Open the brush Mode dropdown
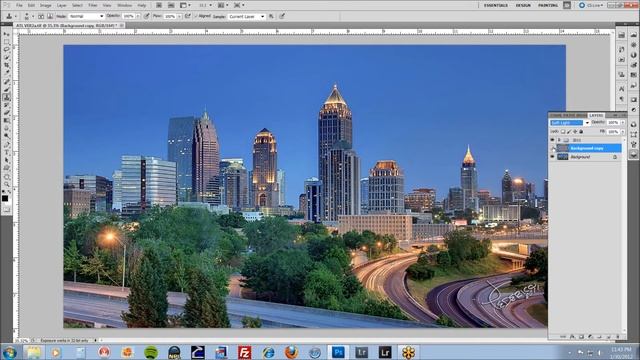Screen dimensions: 640x360 click(x=86, y=16)
